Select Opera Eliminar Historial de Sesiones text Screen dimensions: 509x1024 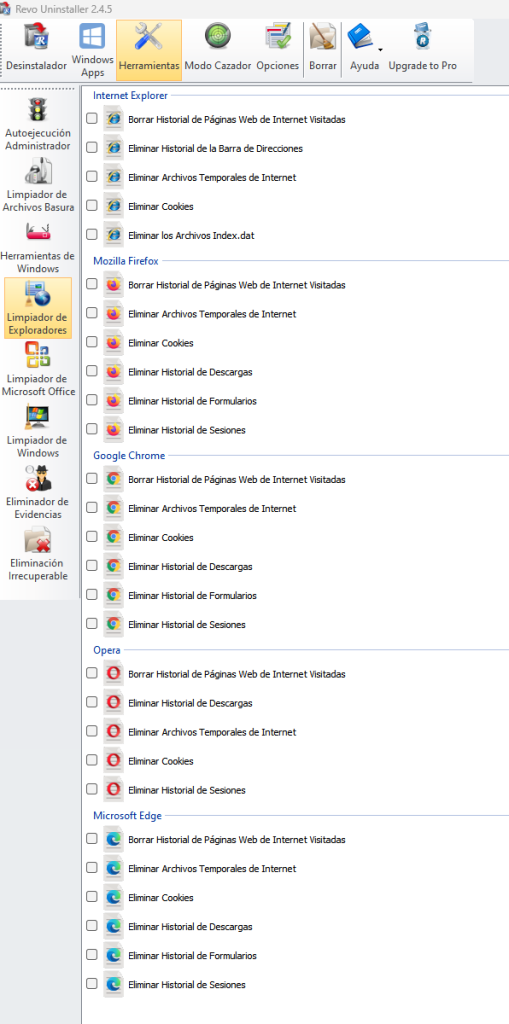coord(187,790)
